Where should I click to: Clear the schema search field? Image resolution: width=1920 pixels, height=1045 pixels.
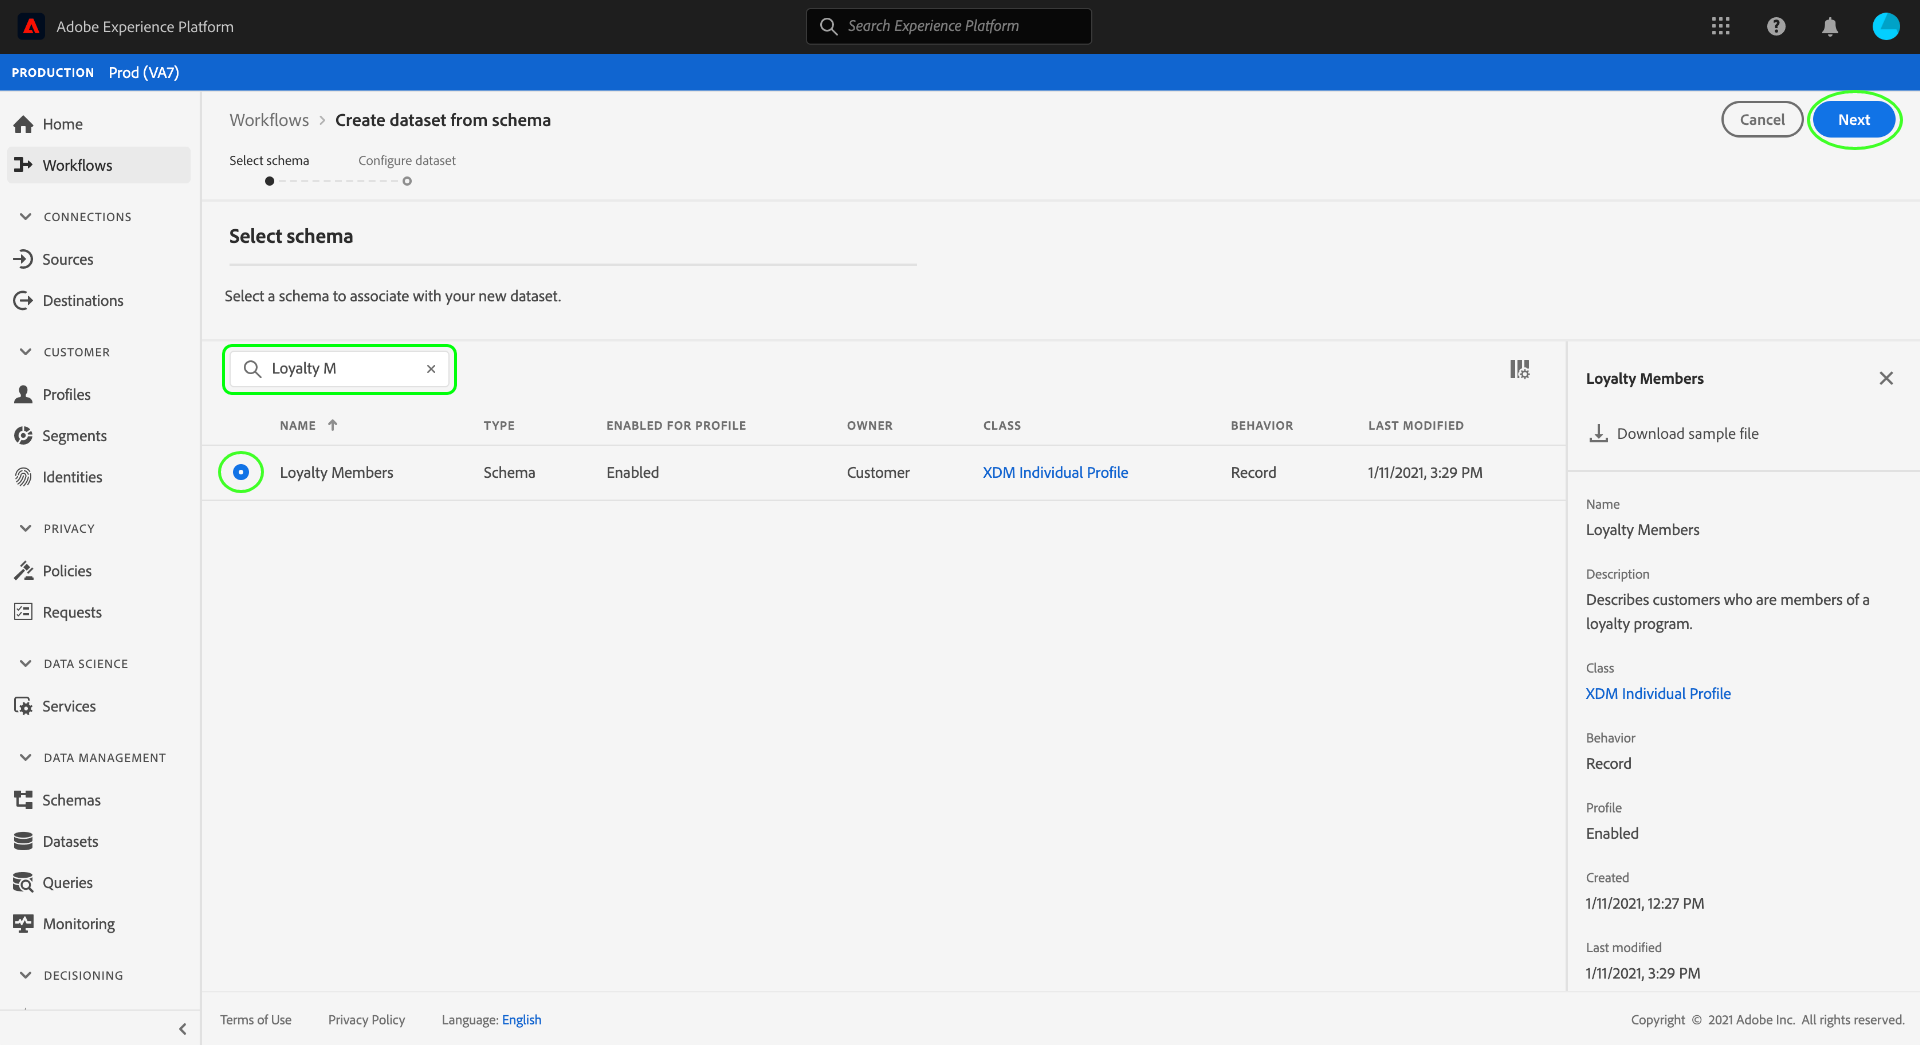(x=431, y=369)
